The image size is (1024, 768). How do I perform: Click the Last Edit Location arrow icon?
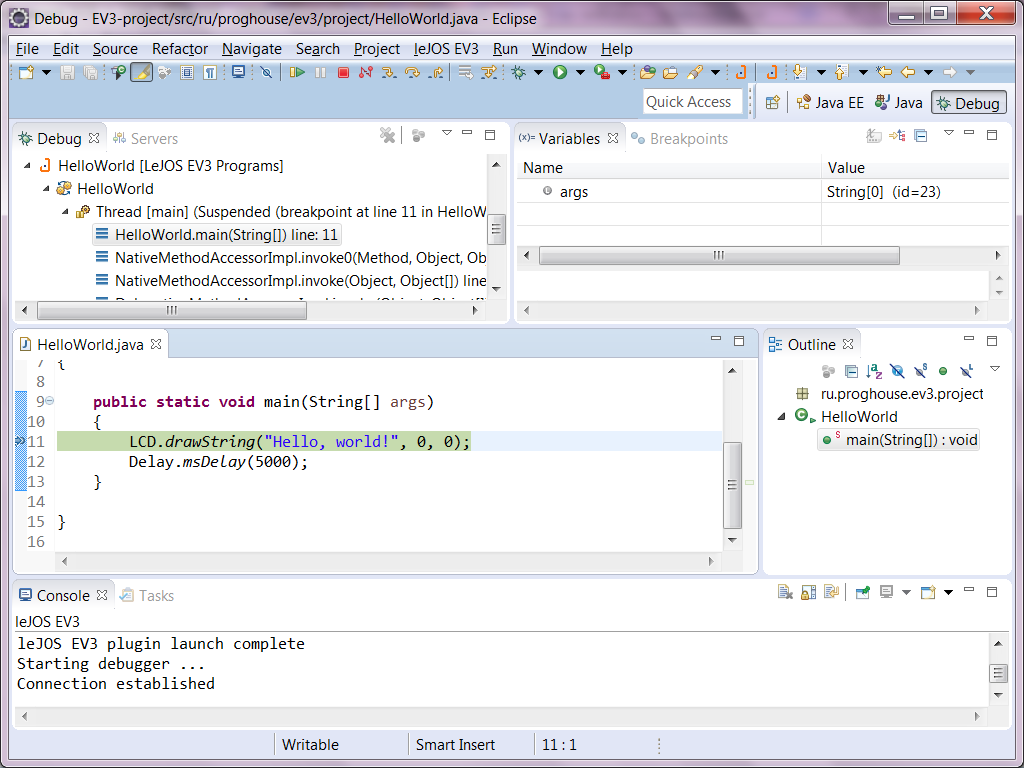(x=884, y=72)
